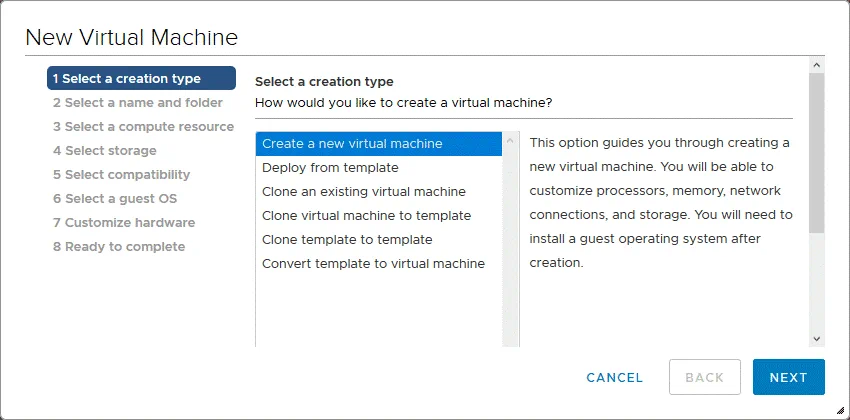Open step 5 Select compatibility
This screenshot has width=850, height=420.
(121, 174)
